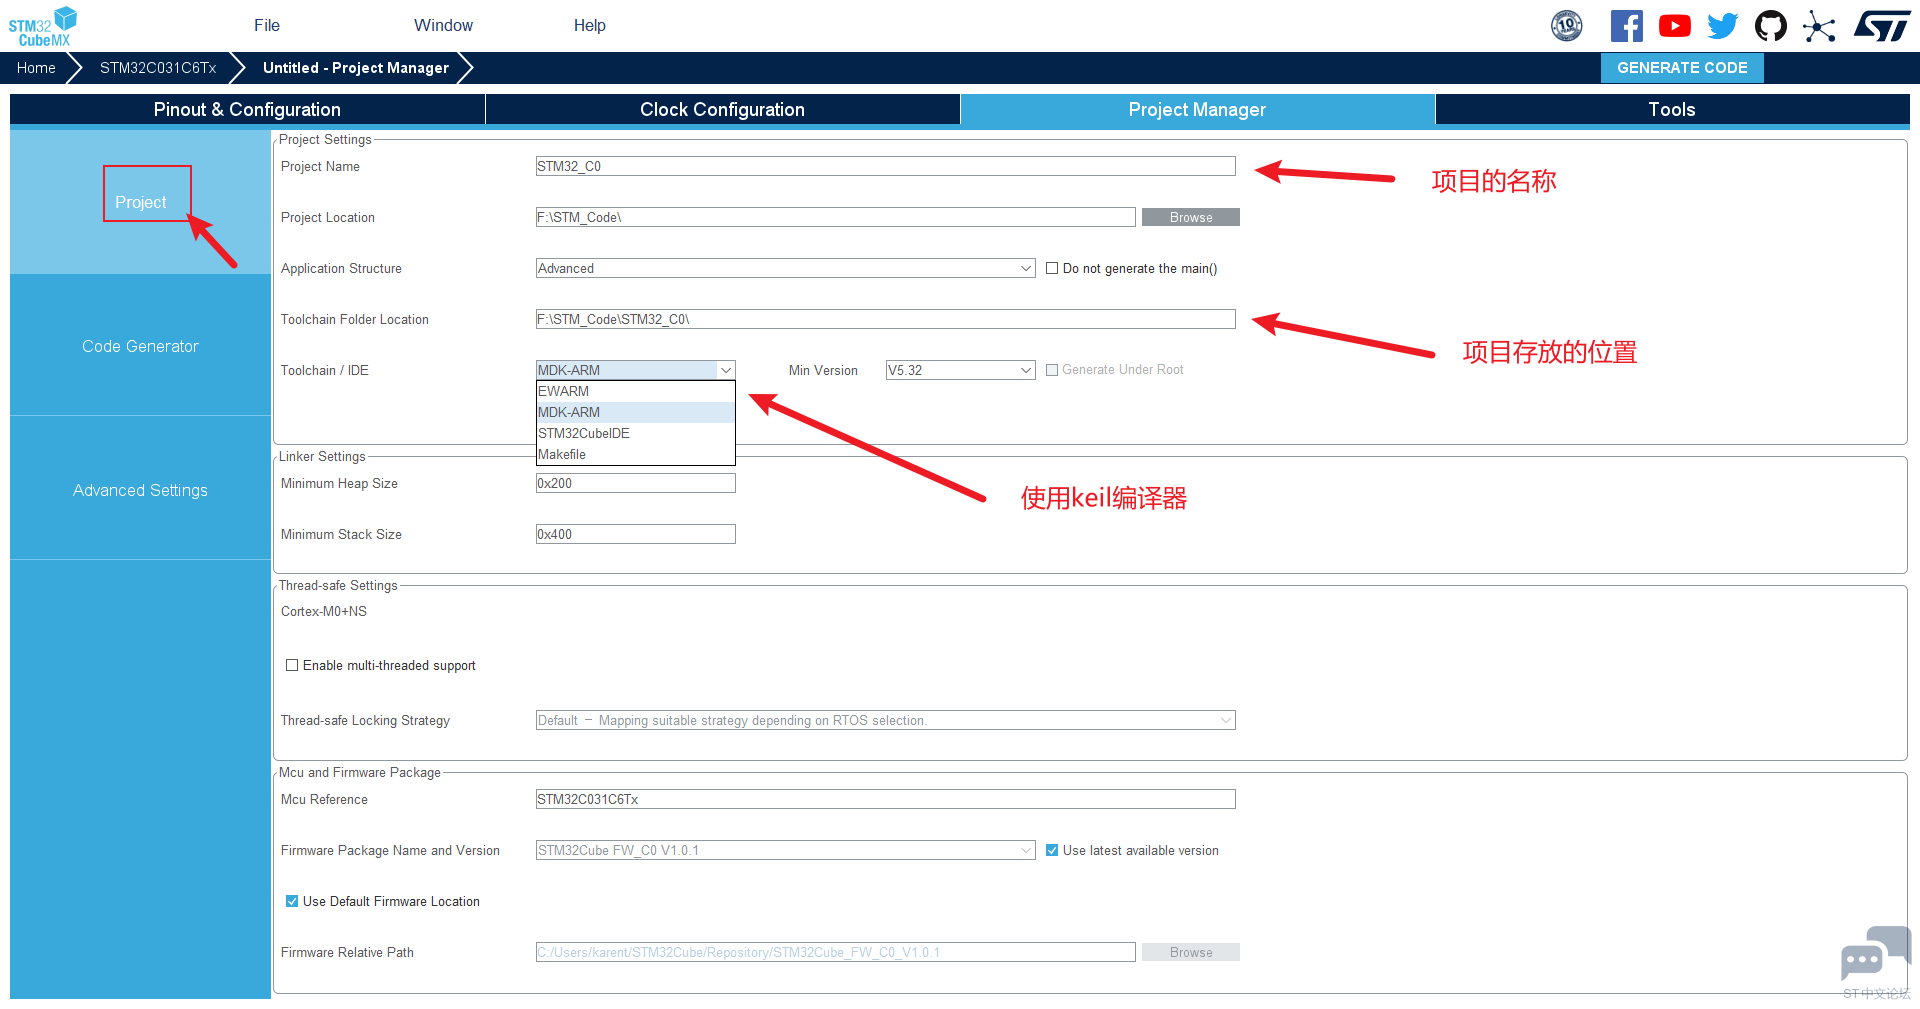Select MDK-ARM in the toolchain list
The image size is (1920, 1009).
coord(635,412)
